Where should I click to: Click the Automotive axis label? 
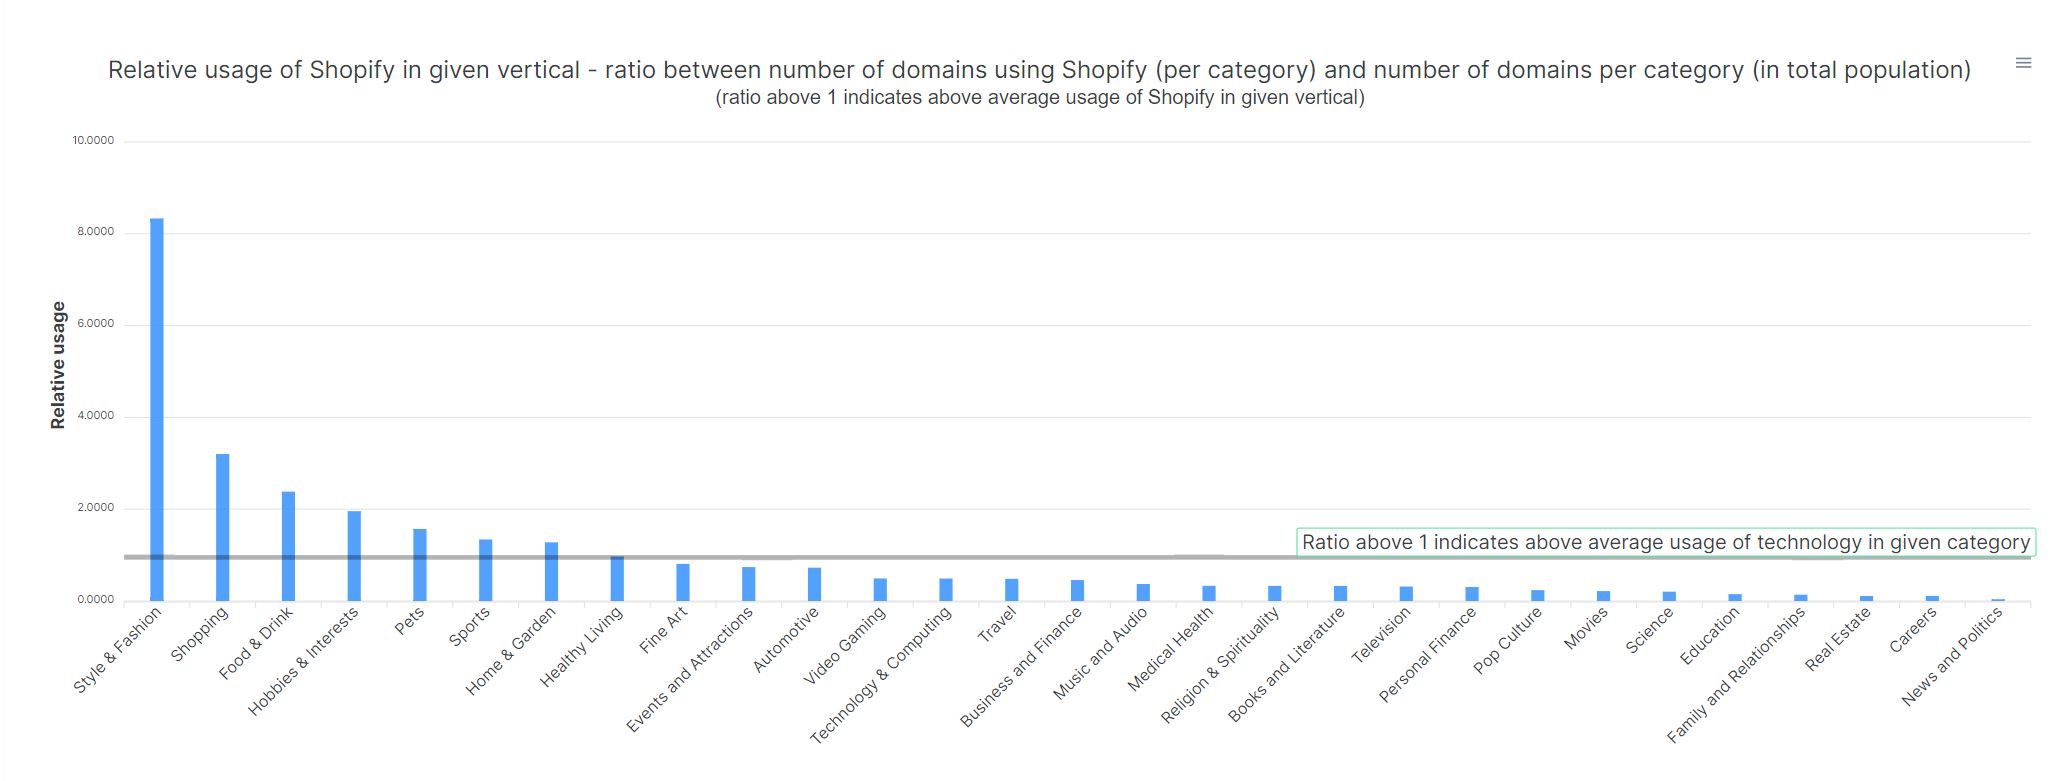786,640
